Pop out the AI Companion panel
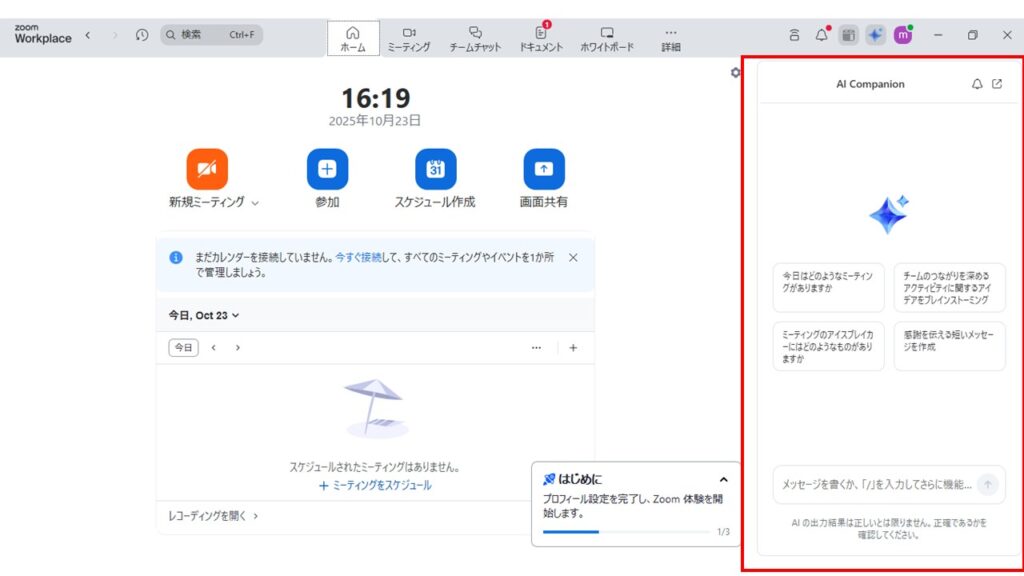1024x576 pixels. click(997, 84)
